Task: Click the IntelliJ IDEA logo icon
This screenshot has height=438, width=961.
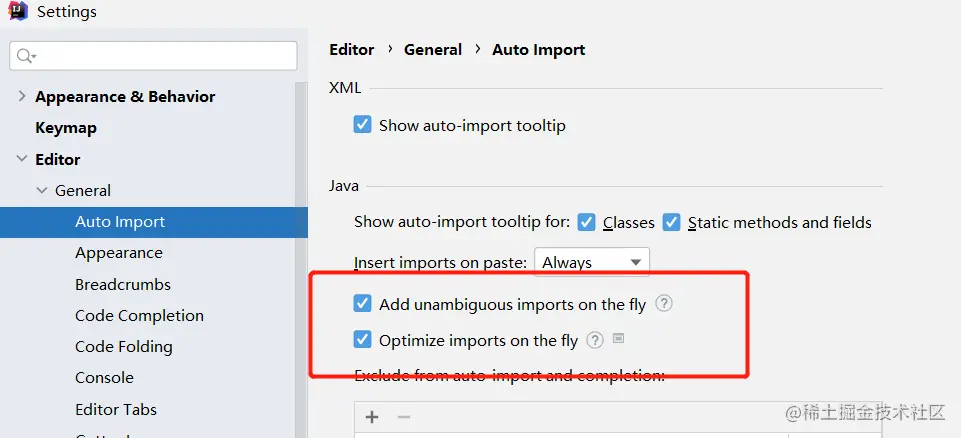Action: pos(17,12)
